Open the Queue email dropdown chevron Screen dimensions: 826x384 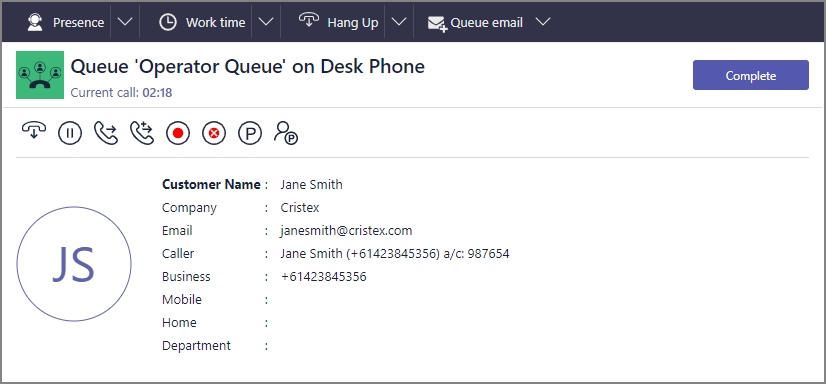click(543, 22)
